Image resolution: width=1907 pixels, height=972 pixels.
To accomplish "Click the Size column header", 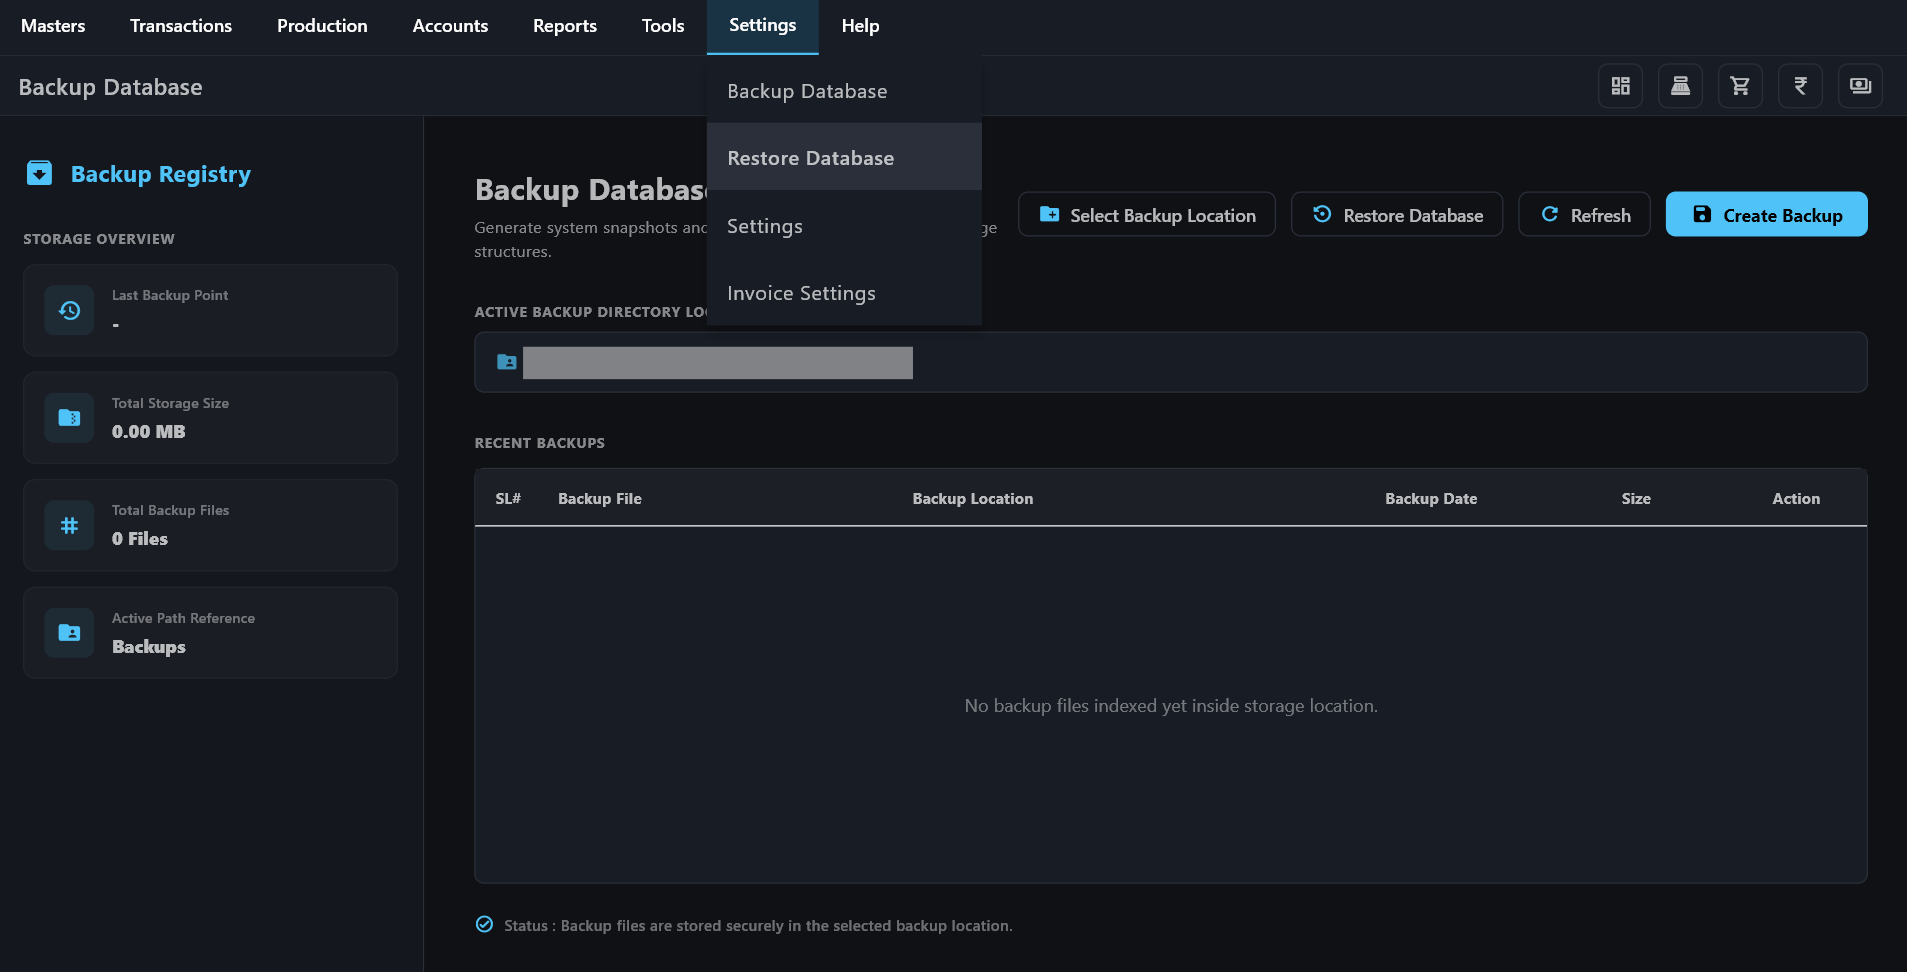I will pos(1636,499).
